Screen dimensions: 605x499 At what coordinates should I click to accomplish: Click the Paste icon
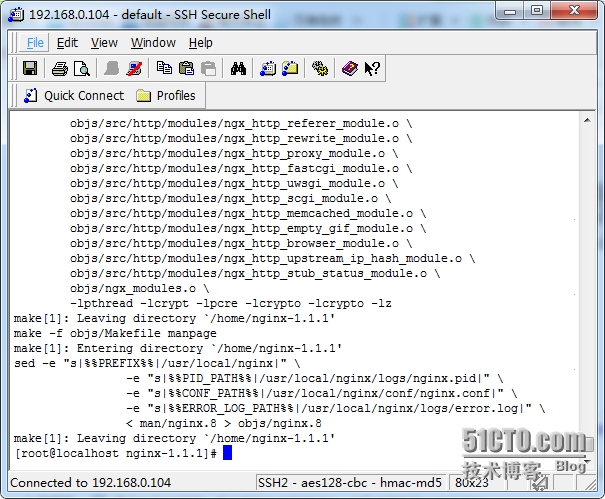pos(186,68)
